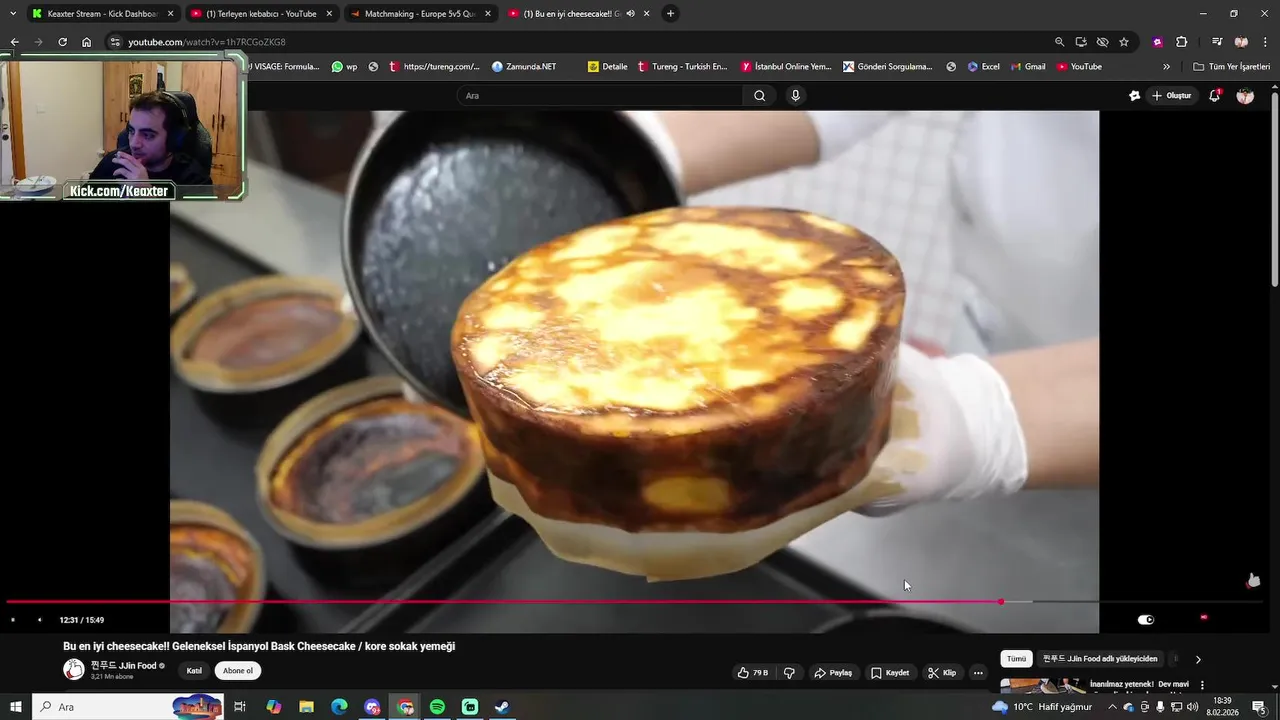Open the Zamunda.NET bookmark
The width and height of the screenshot is (1280, 720).
[524, 67]
